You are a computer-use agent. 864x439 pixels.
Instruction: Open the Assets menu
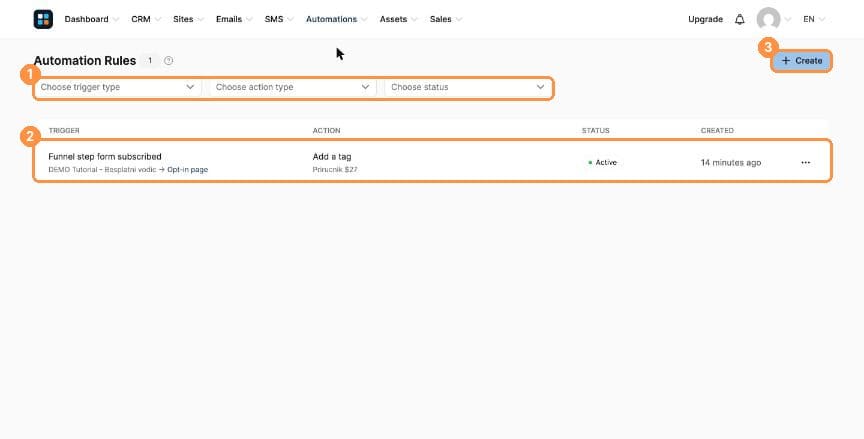click(398, 19)
